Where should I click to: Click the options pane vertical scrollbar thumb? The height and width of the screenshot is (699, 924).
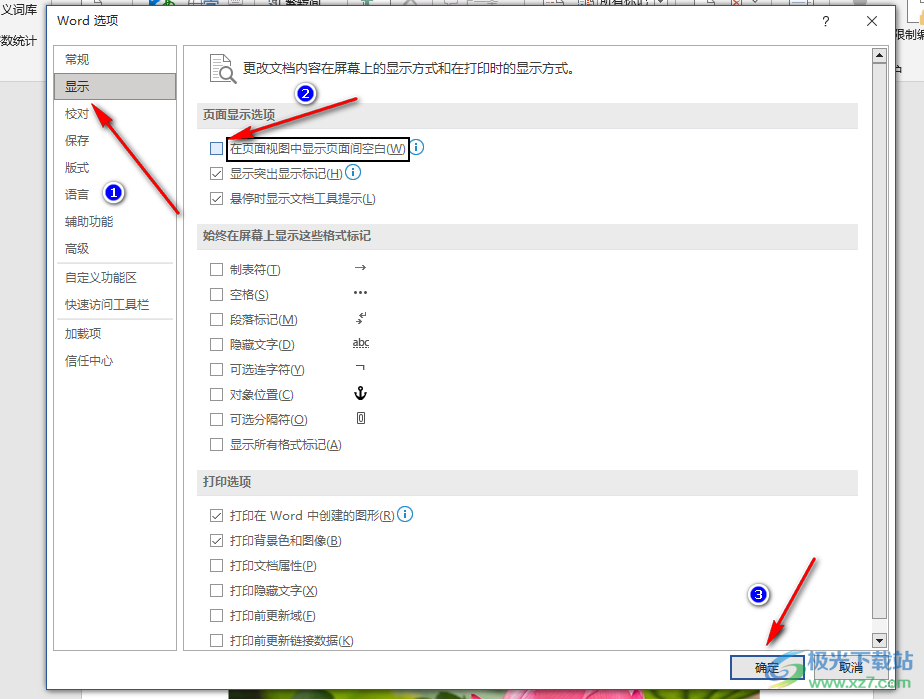click(879, 341)
